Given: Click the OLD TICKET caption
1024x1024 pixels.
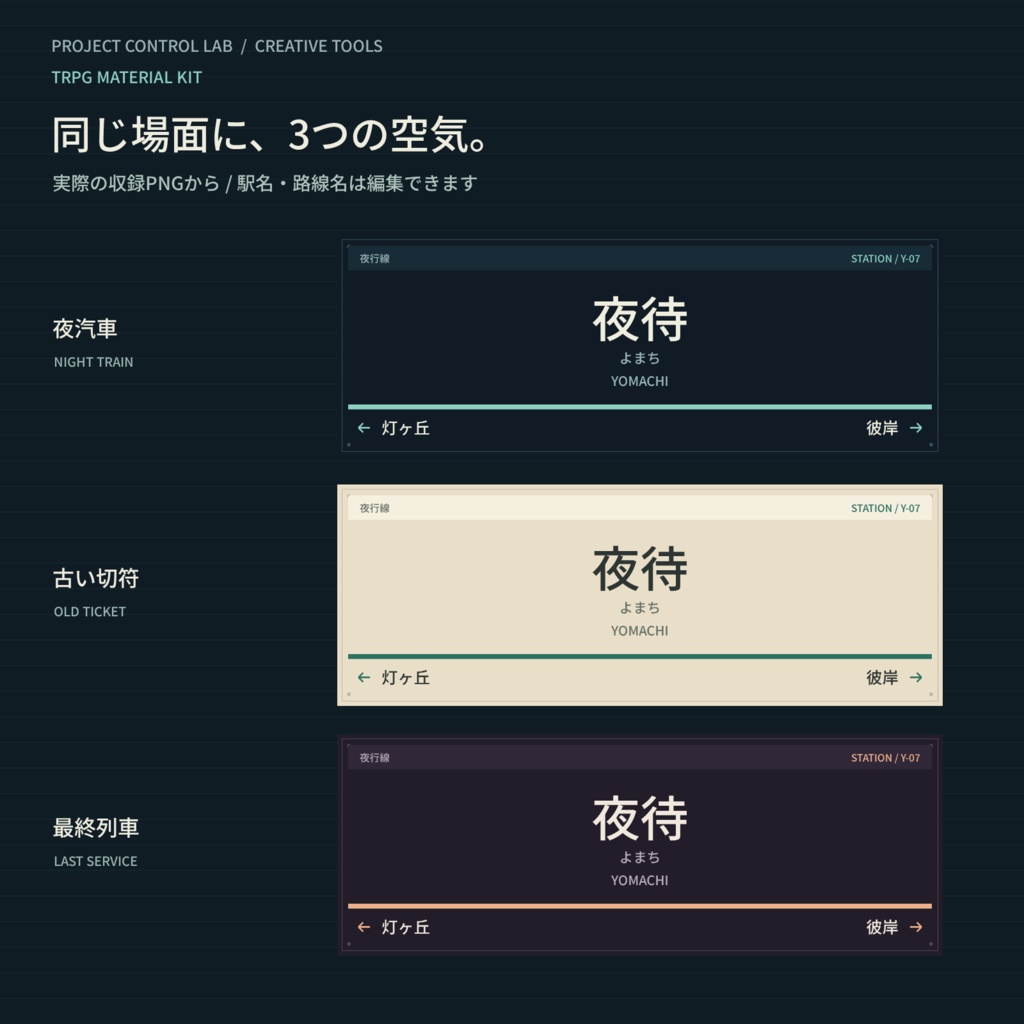Looking at the screenshot, I should click(x=89, y=612).
